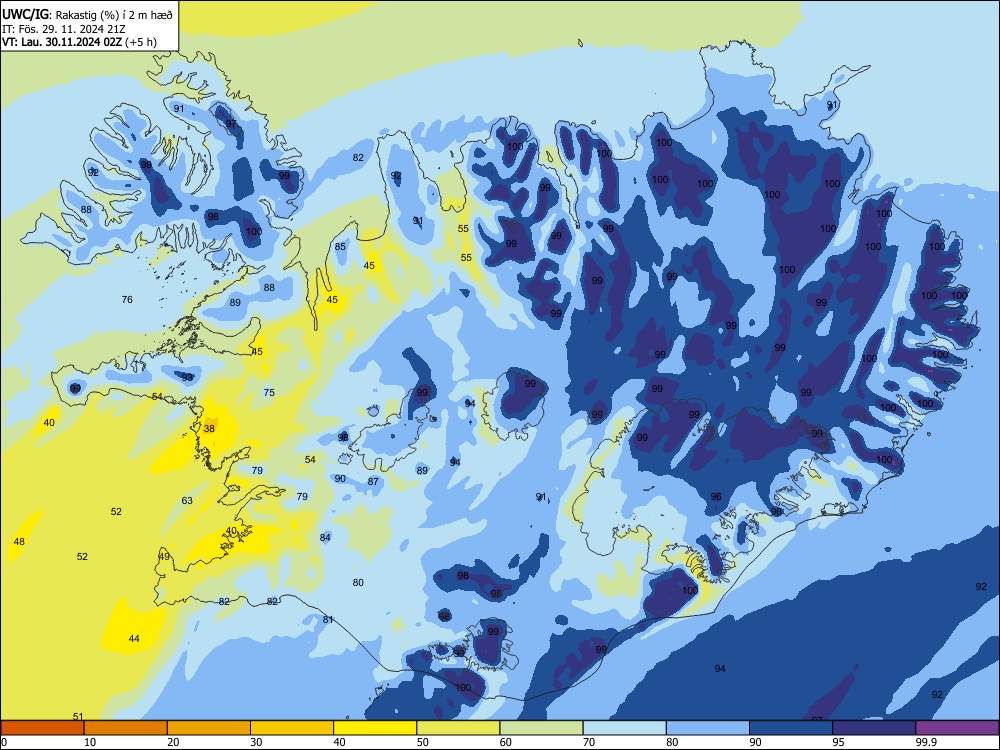Viewport: 1000px width, 750px height.
Task: Select legend scale label '20'
Action: [x=173, y=742]
